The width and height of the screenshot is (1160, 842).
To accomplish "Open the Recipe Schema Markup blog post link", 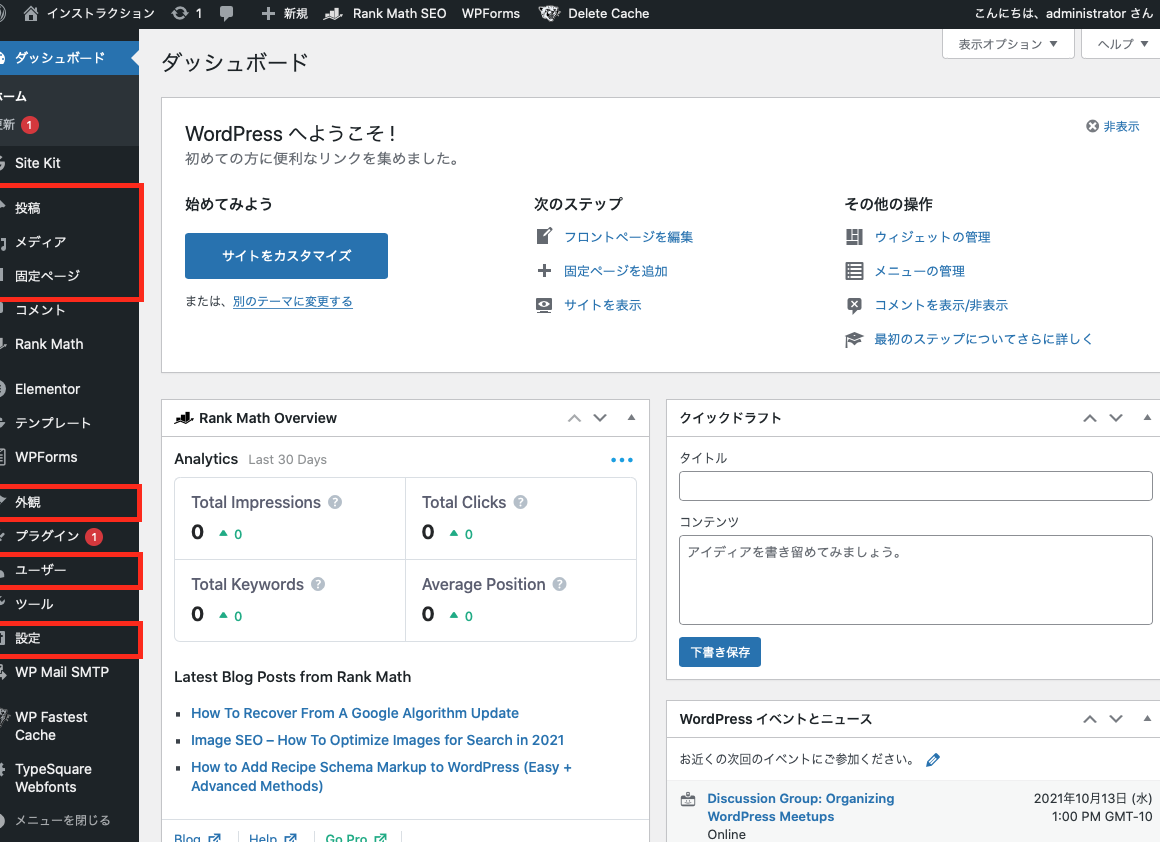I will point(381,777).
